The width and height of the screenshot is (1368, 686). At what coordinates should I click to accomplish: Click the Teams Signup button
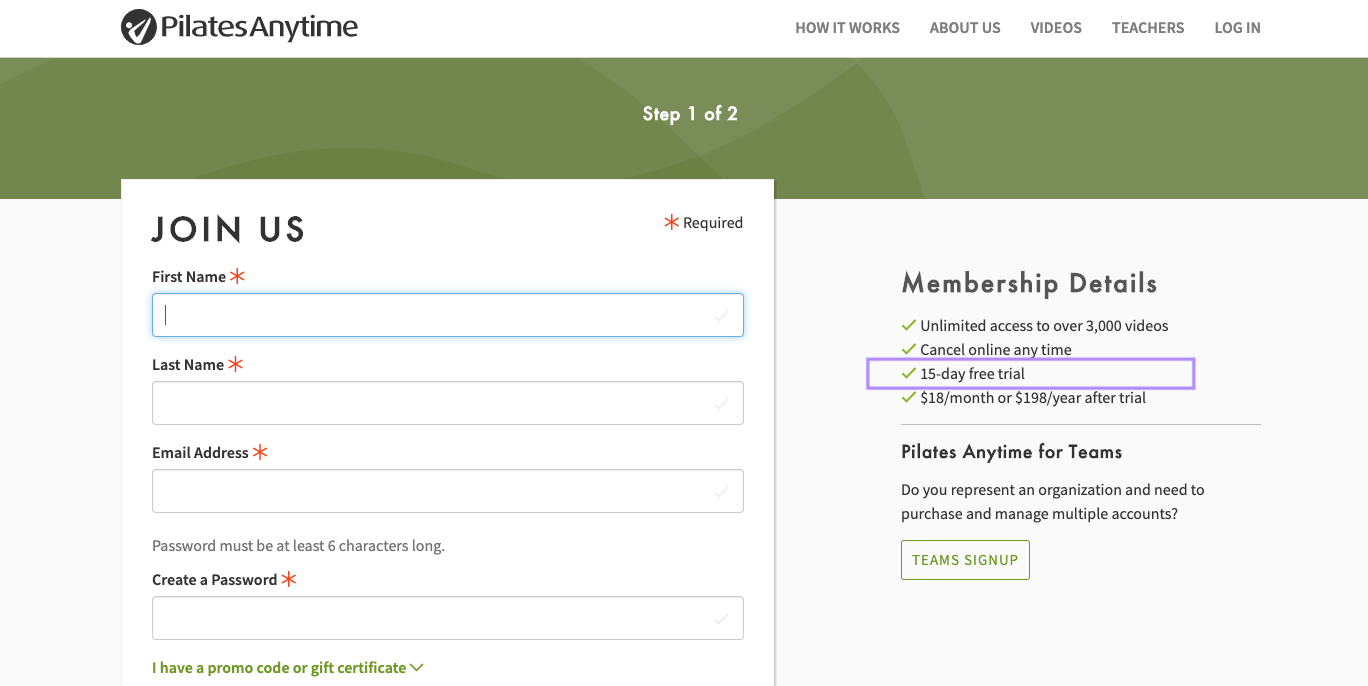click(x=965, y=560)
